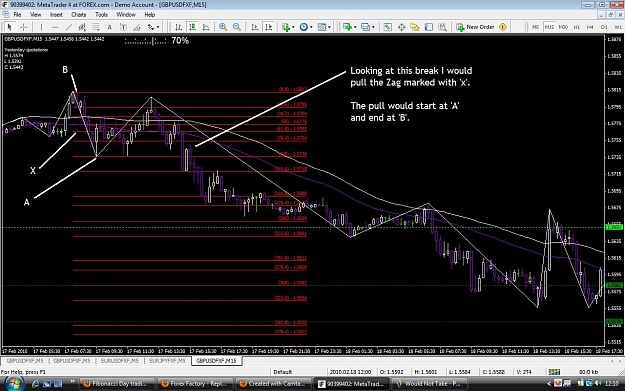The width and height of the screenshot is (625, 391).
Task: Show the Market Watch window icon
Action: (x=387, y=27)
